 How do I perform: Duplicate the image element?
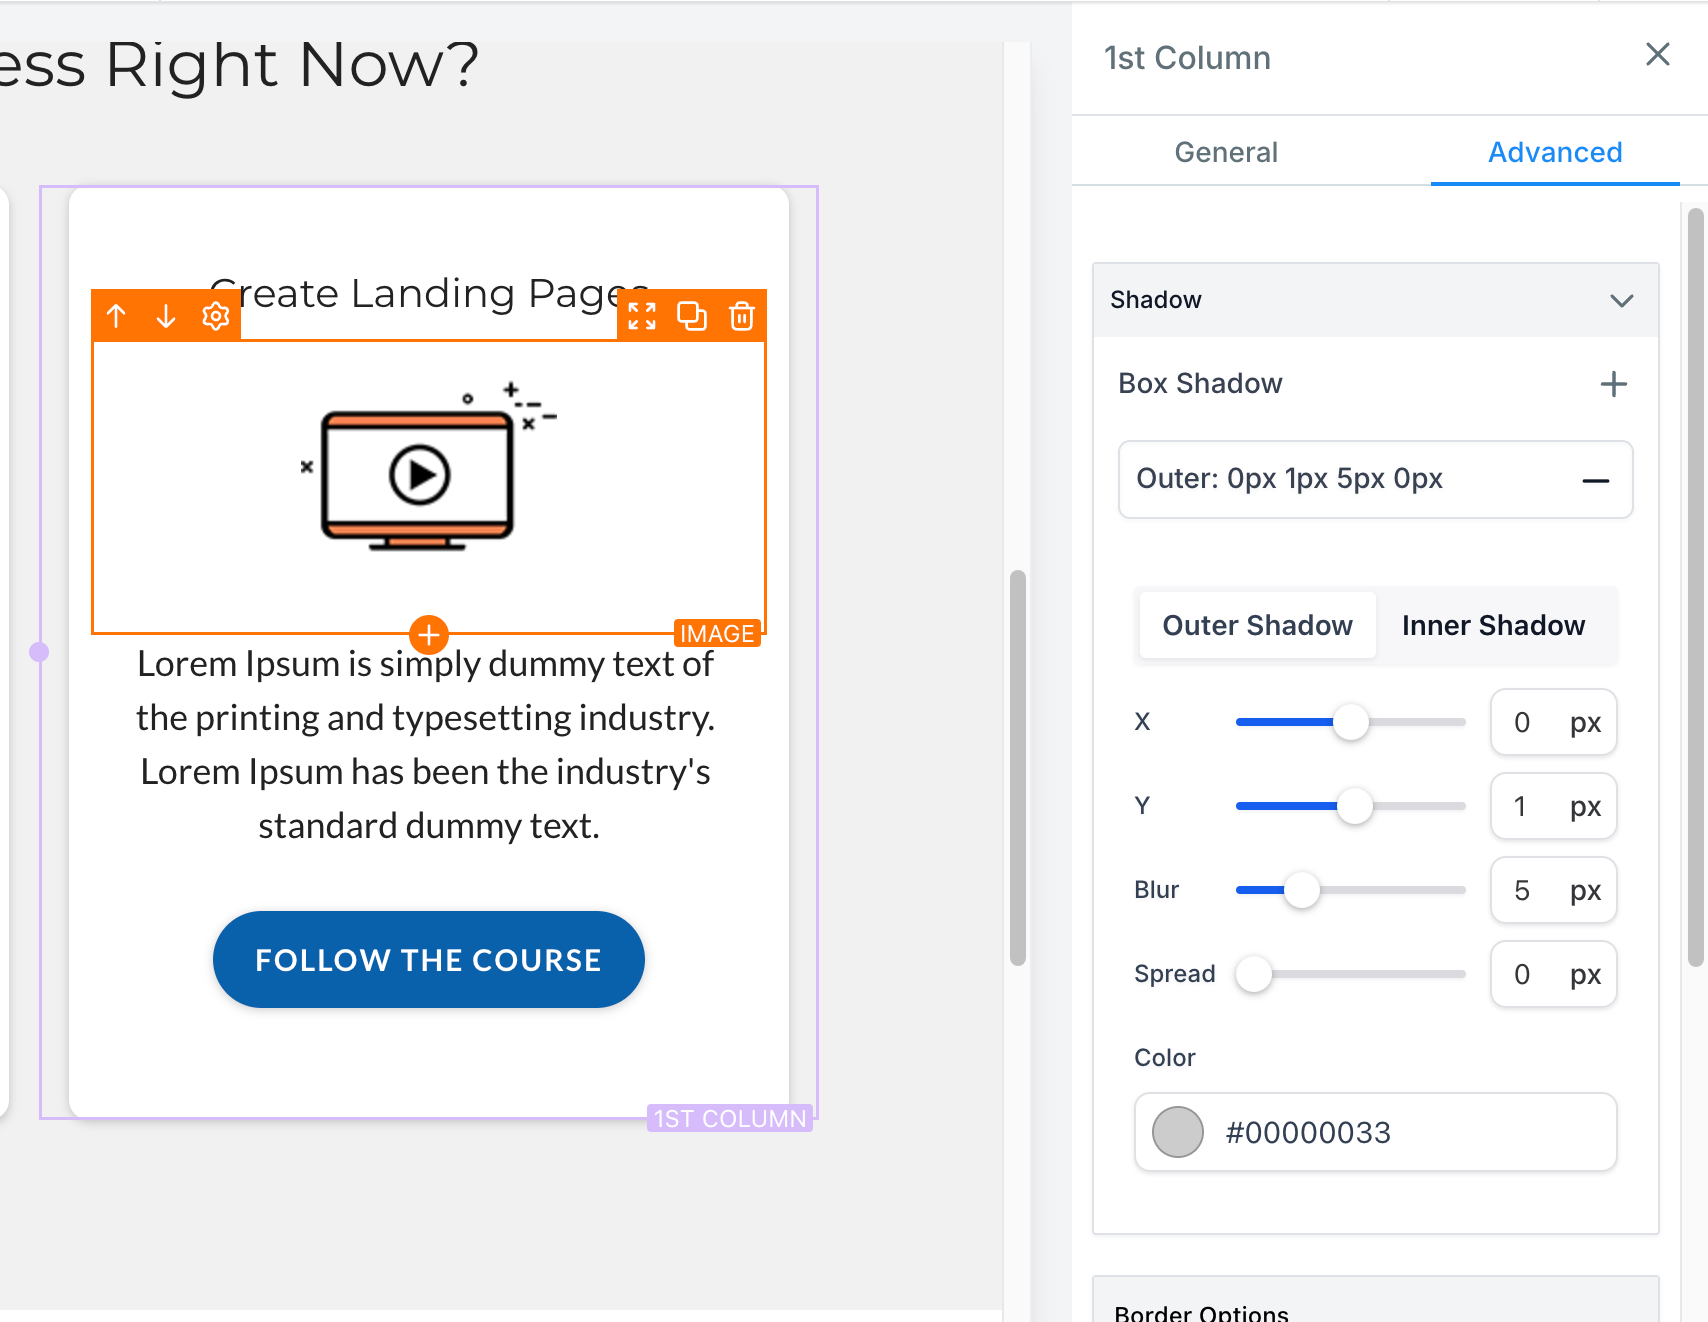click(x=692, y=316)
